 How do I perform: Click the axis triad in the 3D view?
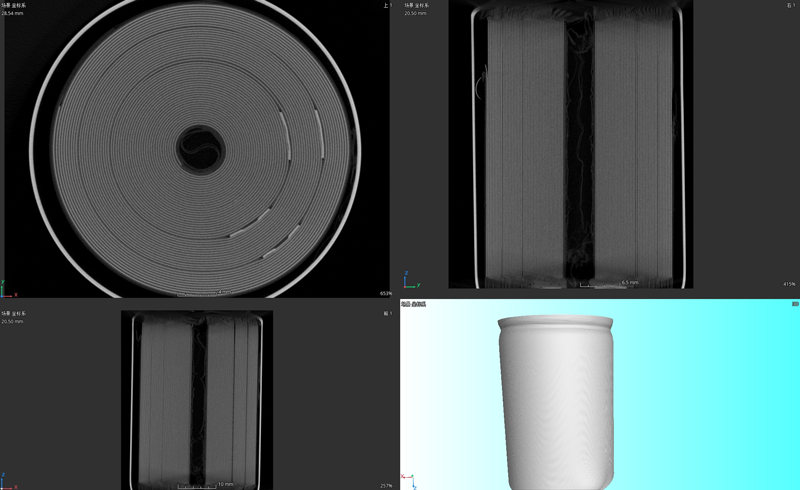point(408,479)
